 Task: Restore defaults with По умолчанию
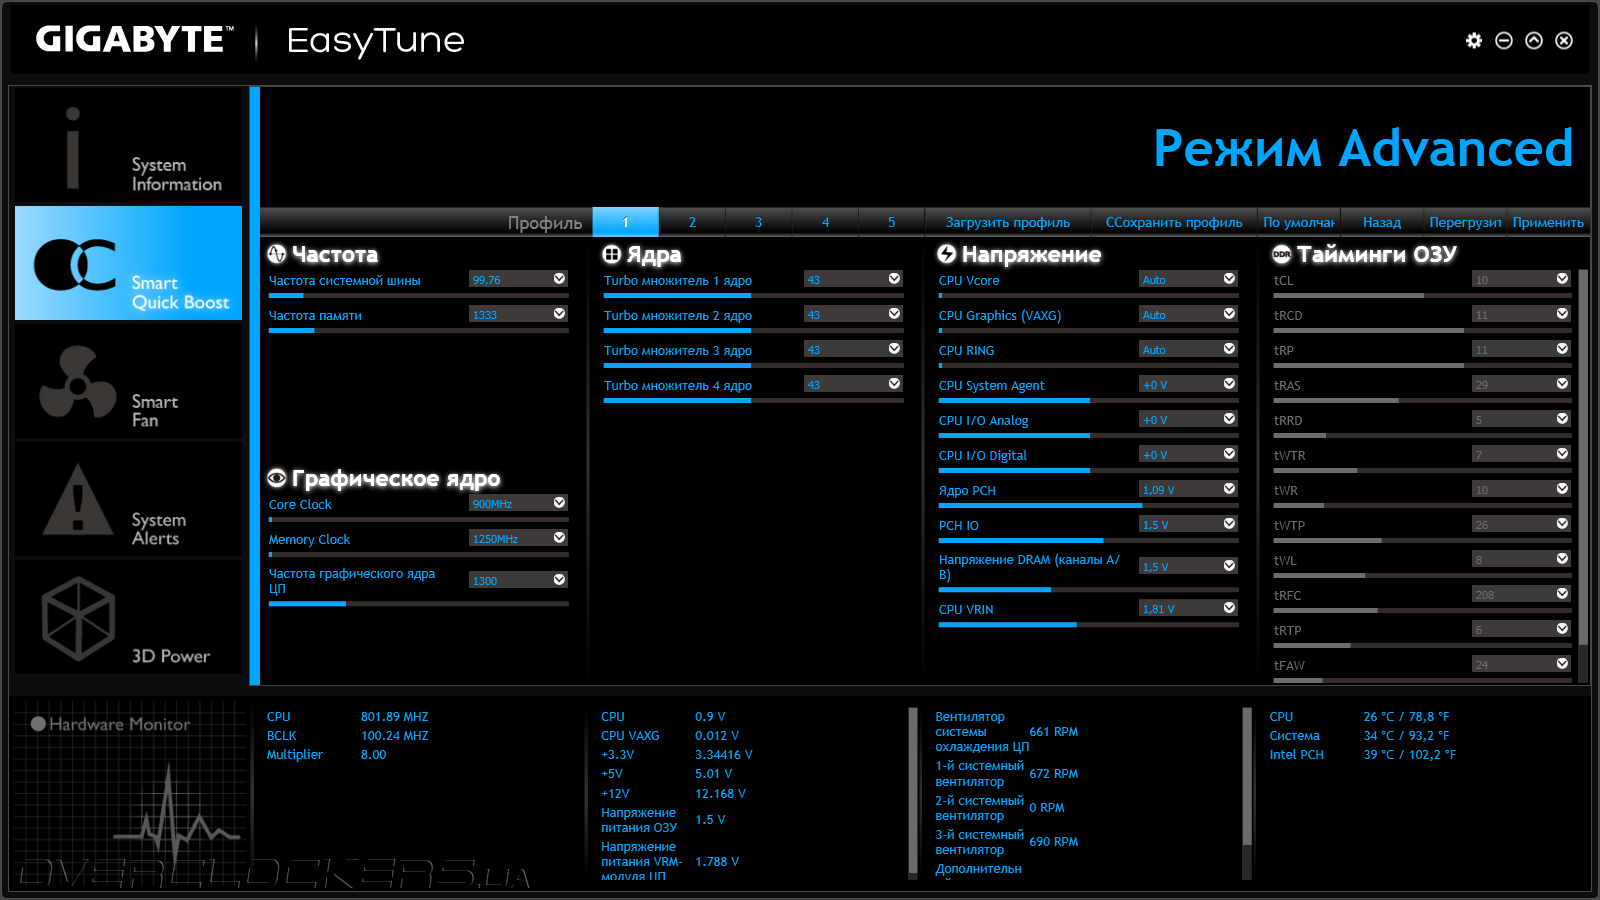click(x=1298, y=222)
